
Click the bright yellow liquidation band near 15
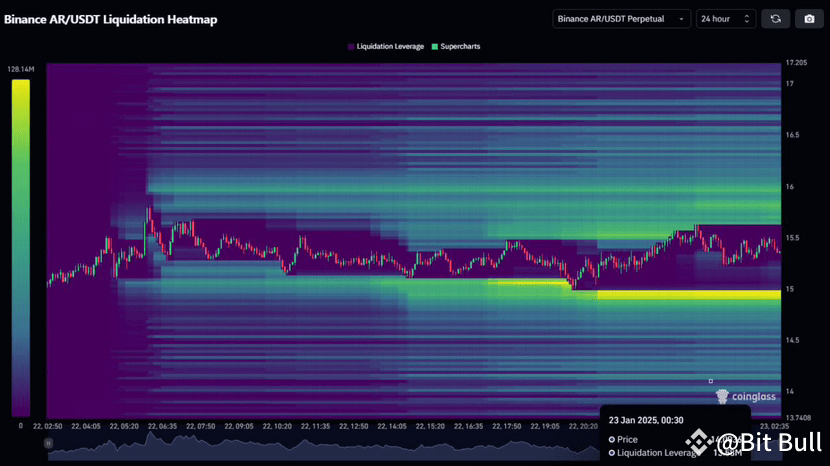coord(689,294)
